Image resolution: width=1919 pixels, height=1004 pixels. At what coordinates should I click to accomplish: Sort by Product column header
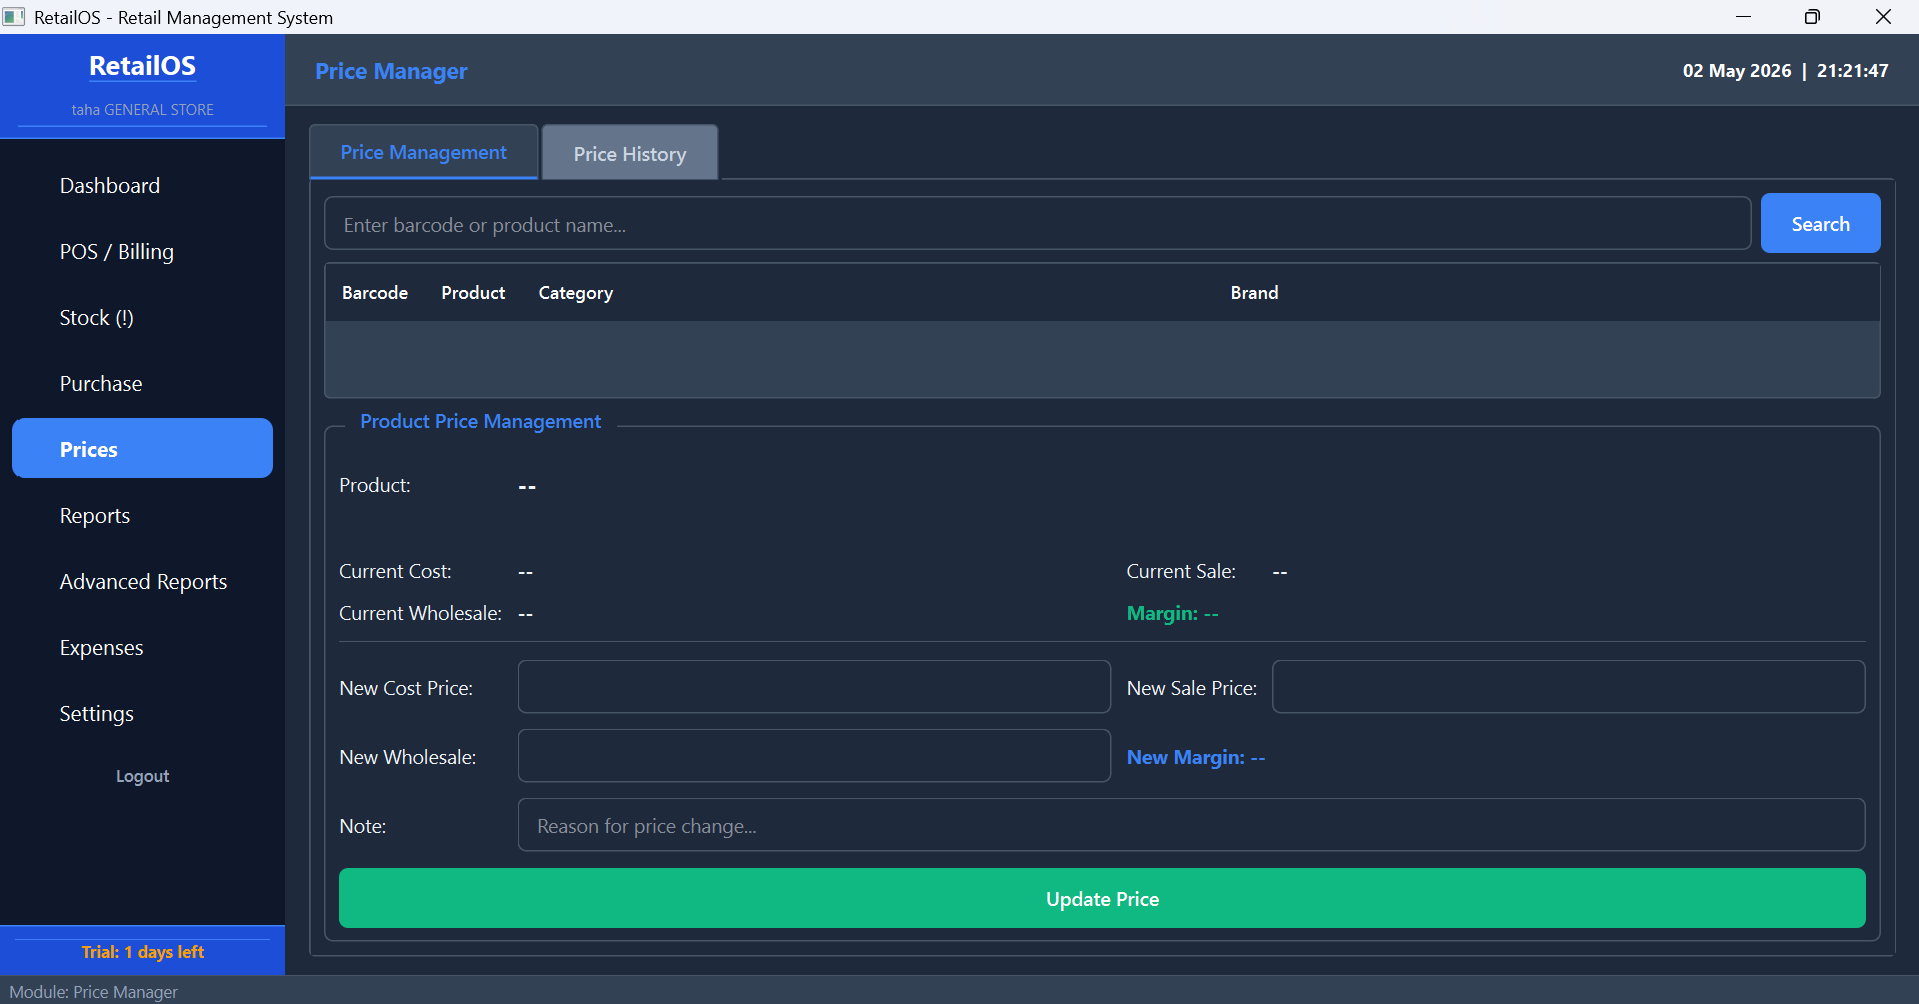(x=473, y=293)
